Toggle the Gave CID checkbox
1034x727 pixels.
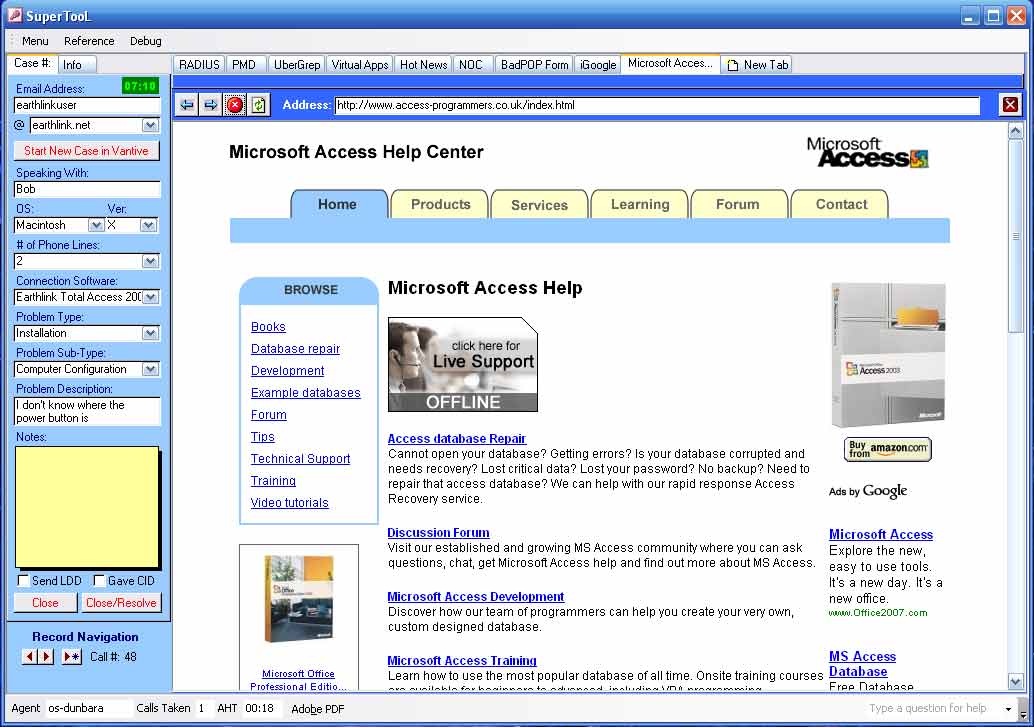click(99, 581)
